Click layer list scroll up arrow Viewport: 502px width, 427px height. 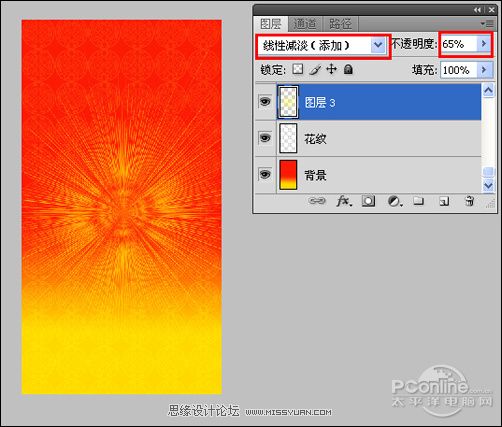pyautogui.click(x=488, y=90)
